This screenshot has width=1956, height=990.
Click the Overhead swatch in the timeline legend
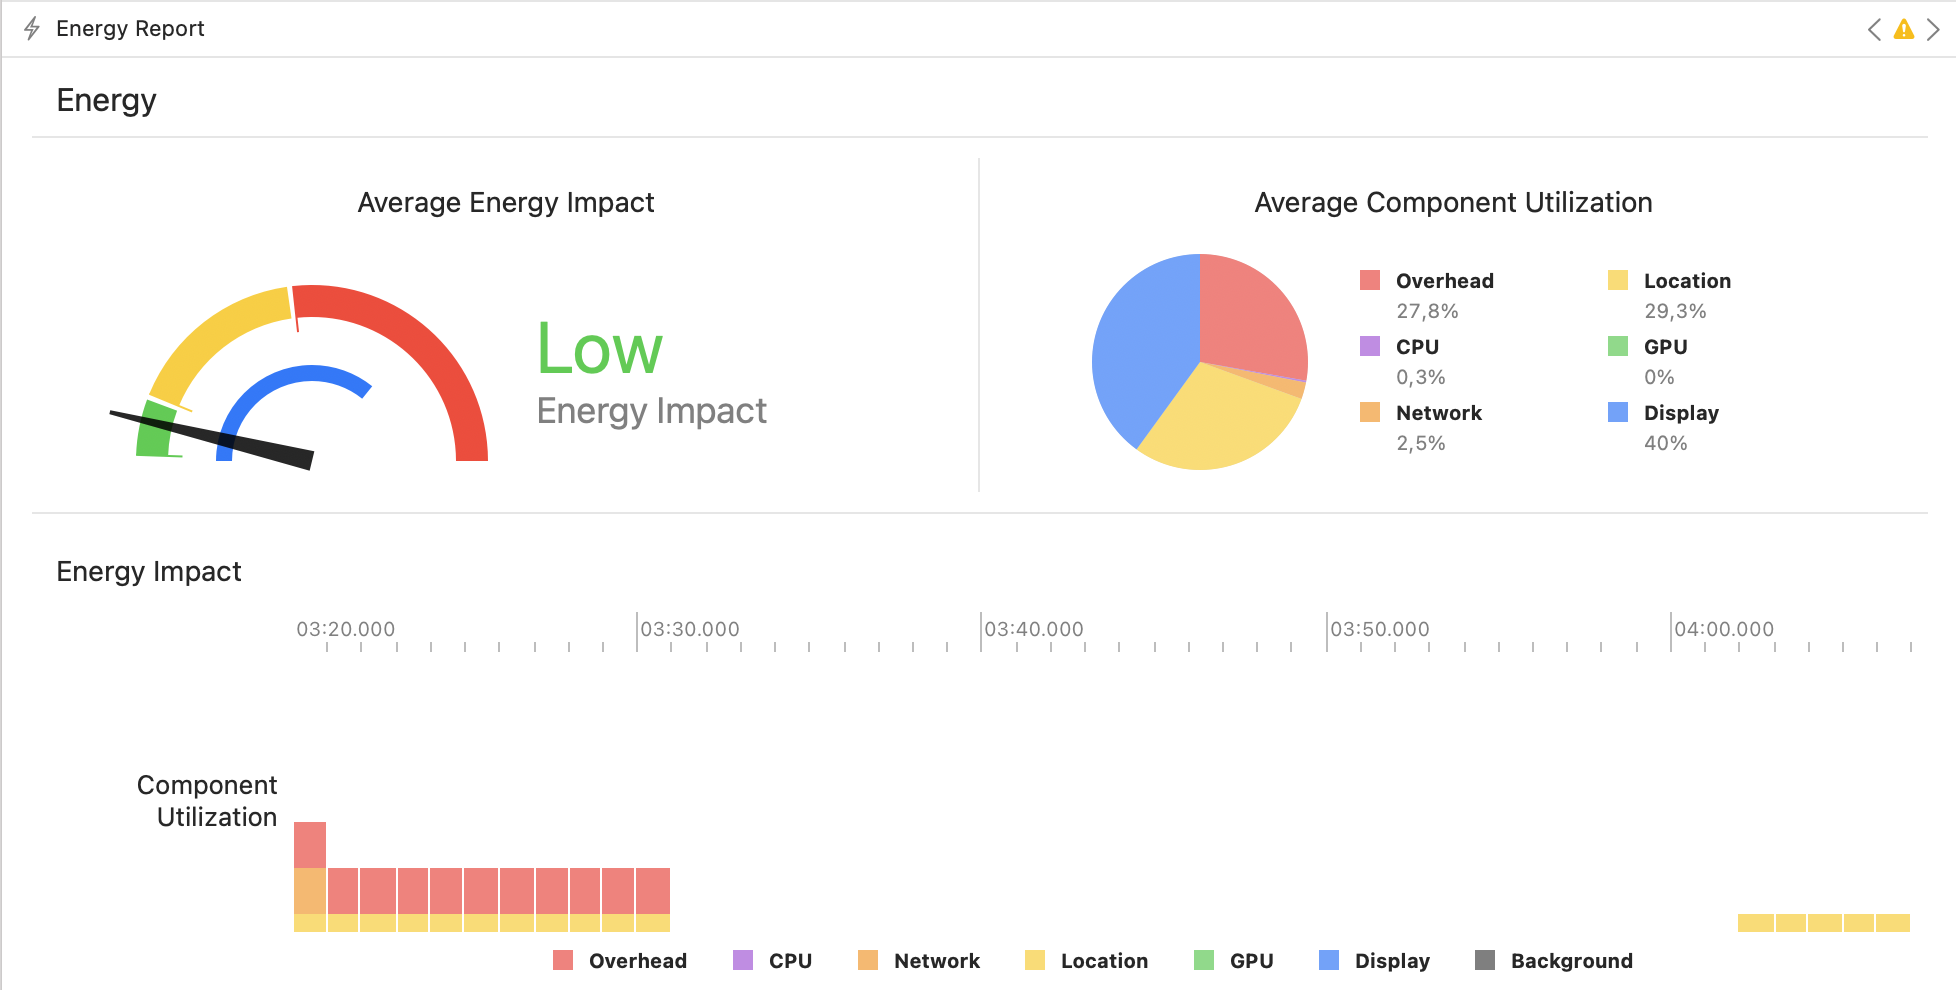[x=563, y=960]
